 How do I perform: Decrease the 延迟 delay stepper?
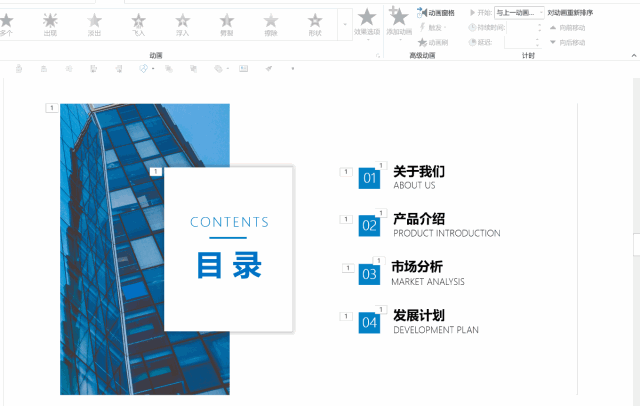tap(538, 45)
